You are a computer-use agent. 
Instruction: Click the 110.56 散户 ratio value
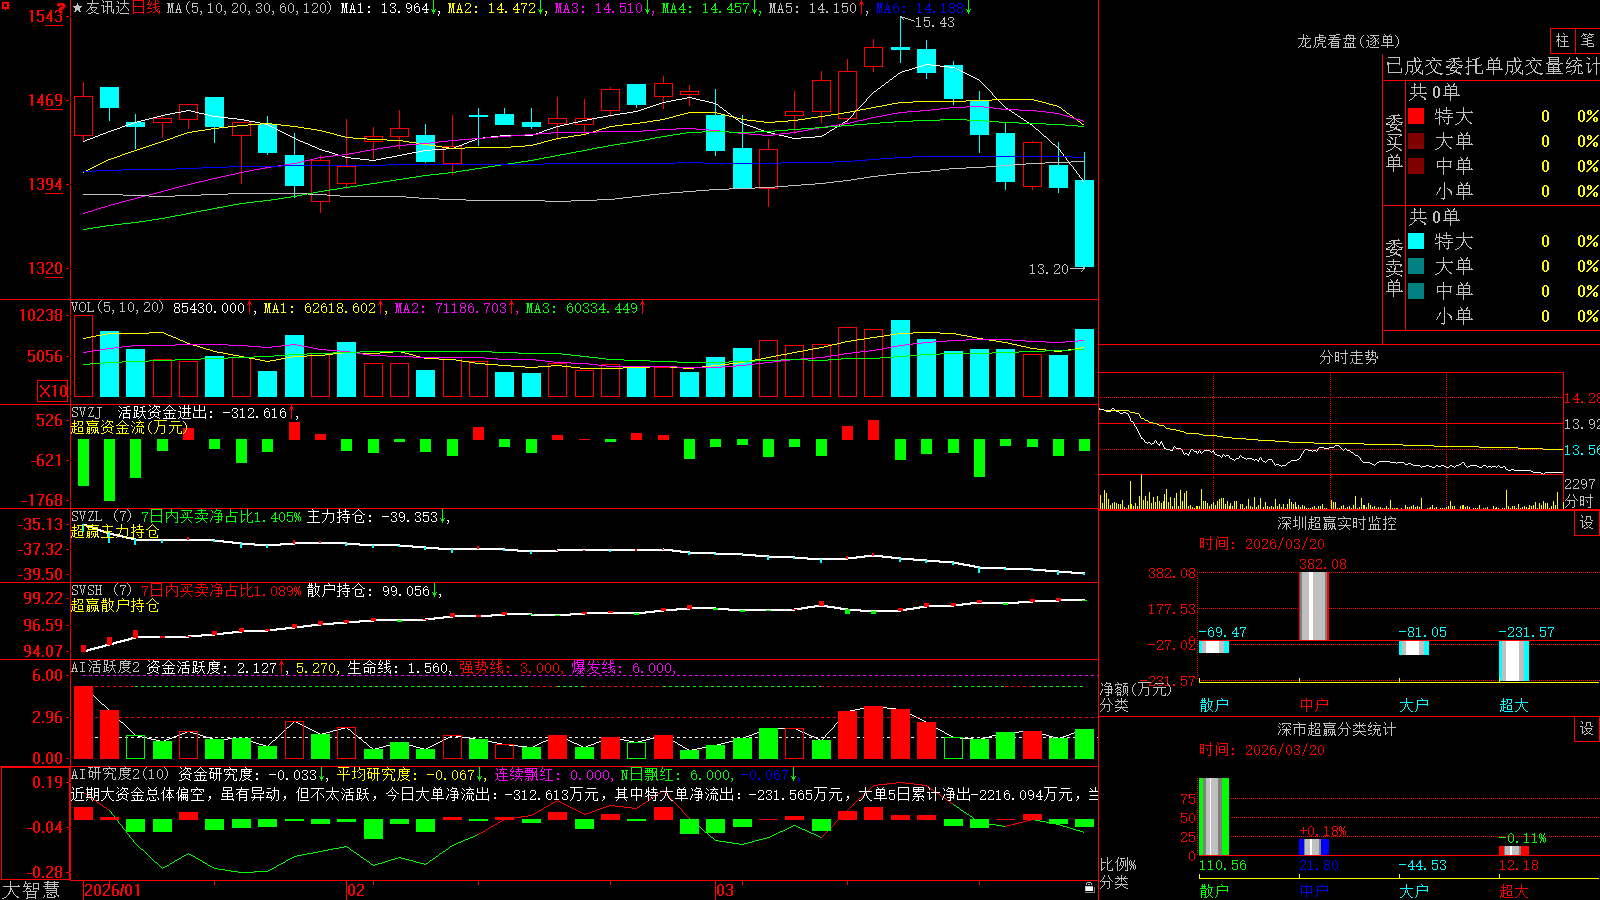[x=1223, y=865]
